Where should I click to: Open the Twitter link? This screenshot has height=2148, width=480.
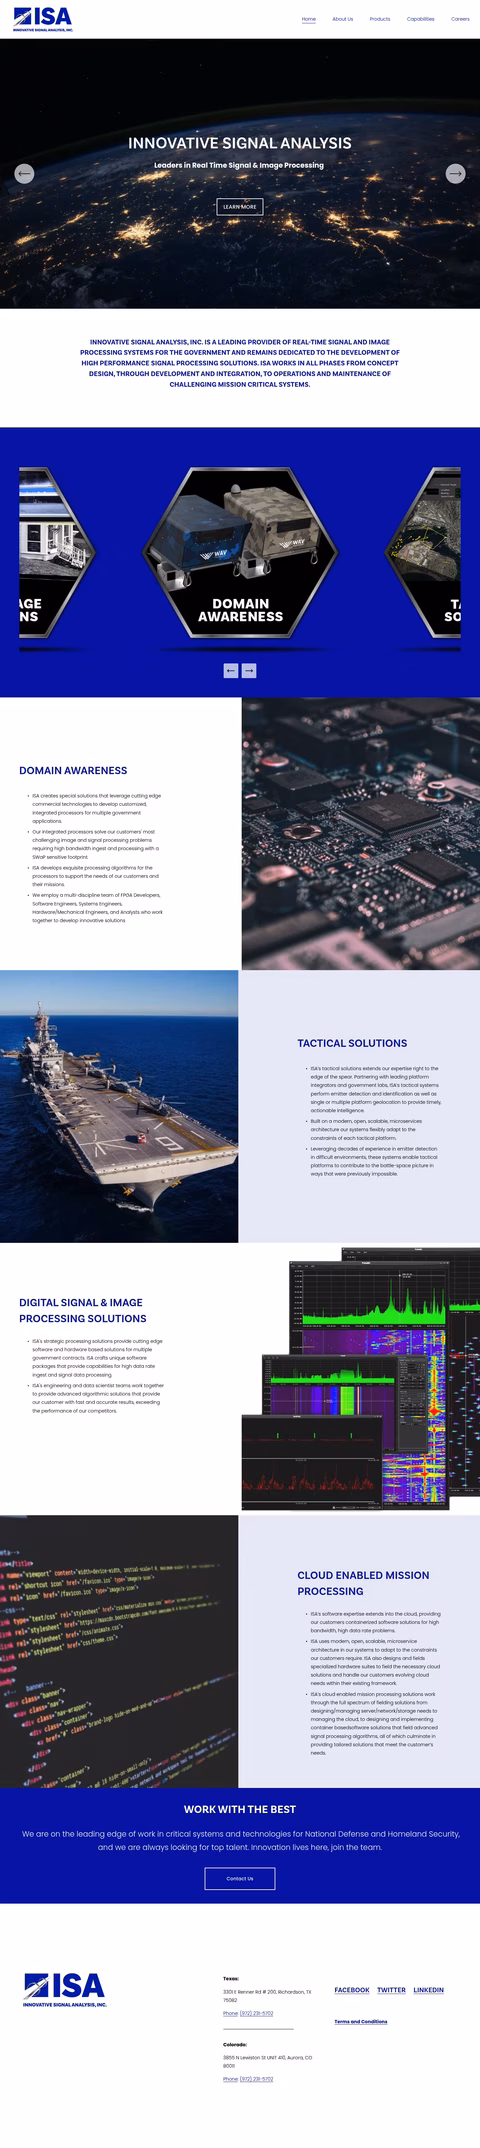[392, 1990]
